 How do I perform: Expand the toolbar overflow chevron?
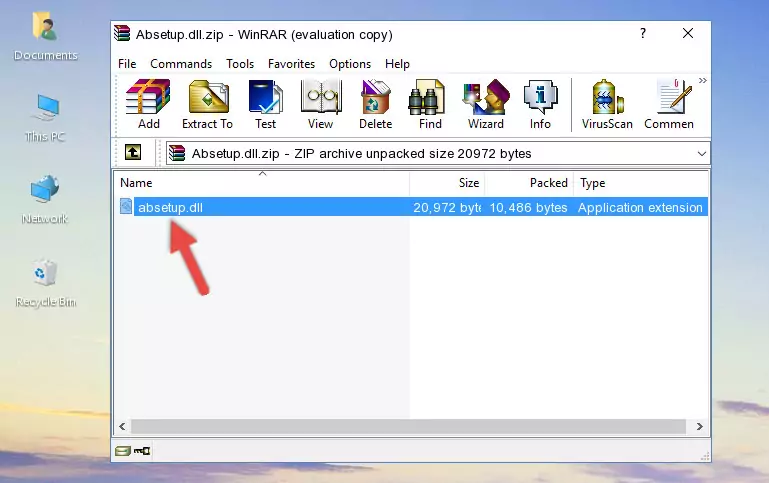coord(703,80)
